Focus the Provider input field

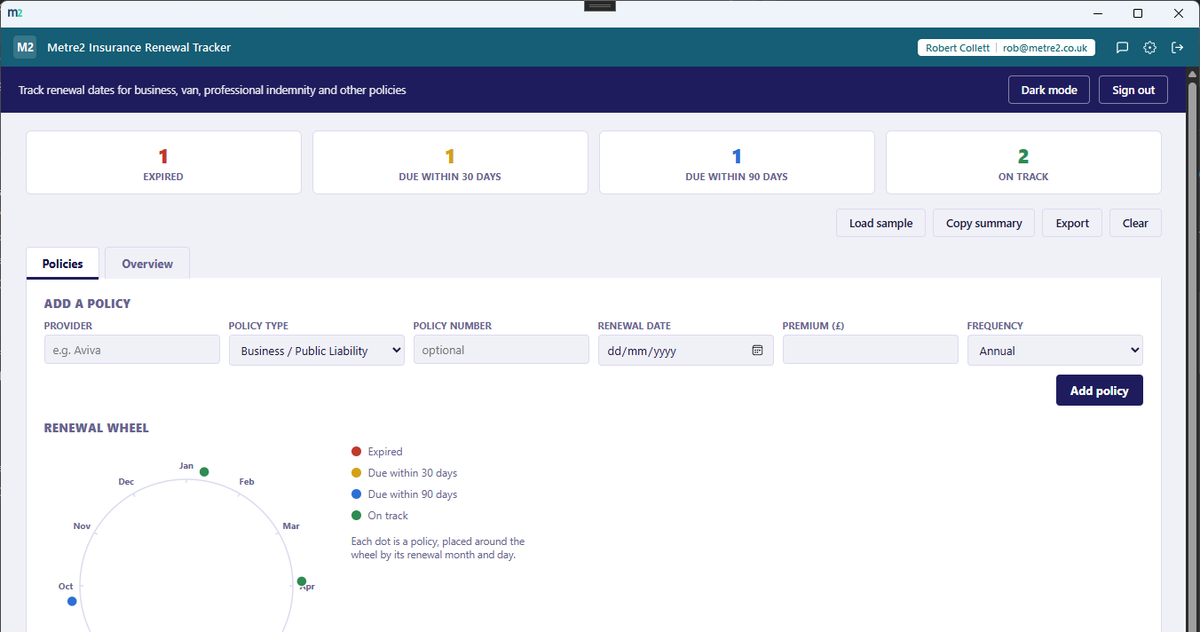point(132,350)
